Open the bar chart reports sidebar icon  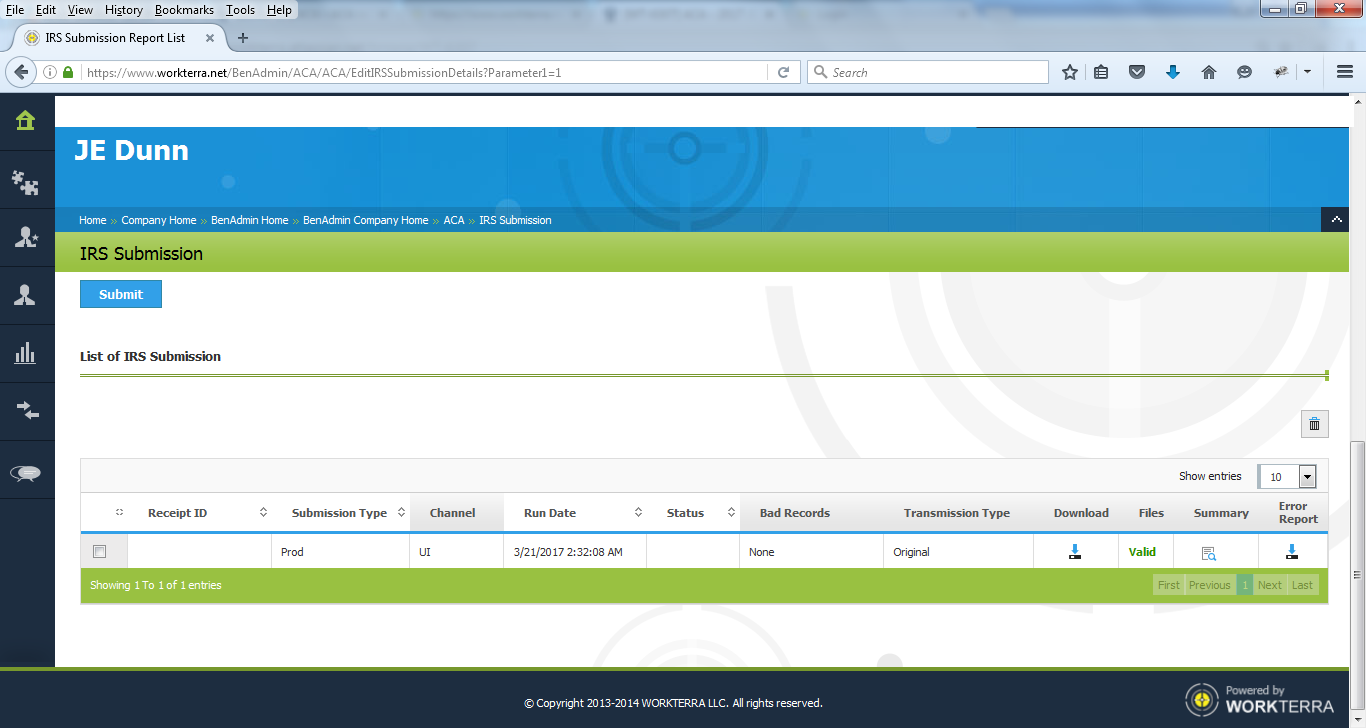[x=25, y=353]
